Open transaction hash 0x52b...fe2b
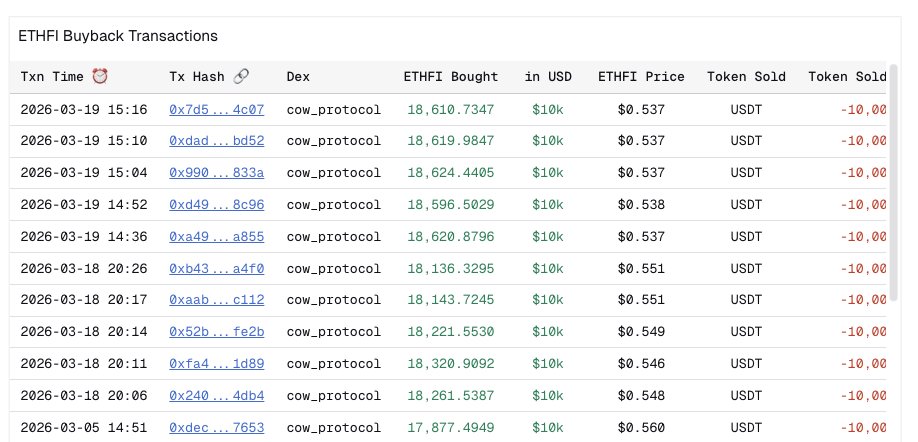Screen dimensions: 918x442 pos(216,332)
